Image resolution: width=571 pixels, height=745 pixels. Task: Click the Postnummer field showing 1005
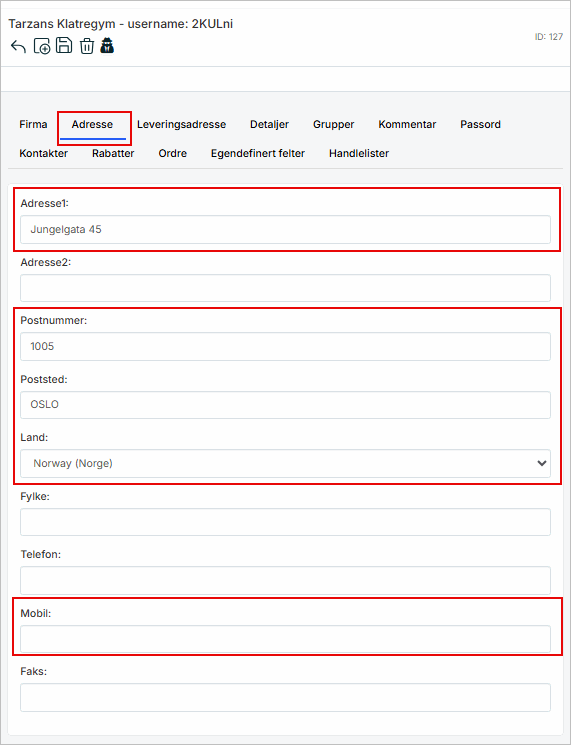pyautogui.click(x=286, y=346)
